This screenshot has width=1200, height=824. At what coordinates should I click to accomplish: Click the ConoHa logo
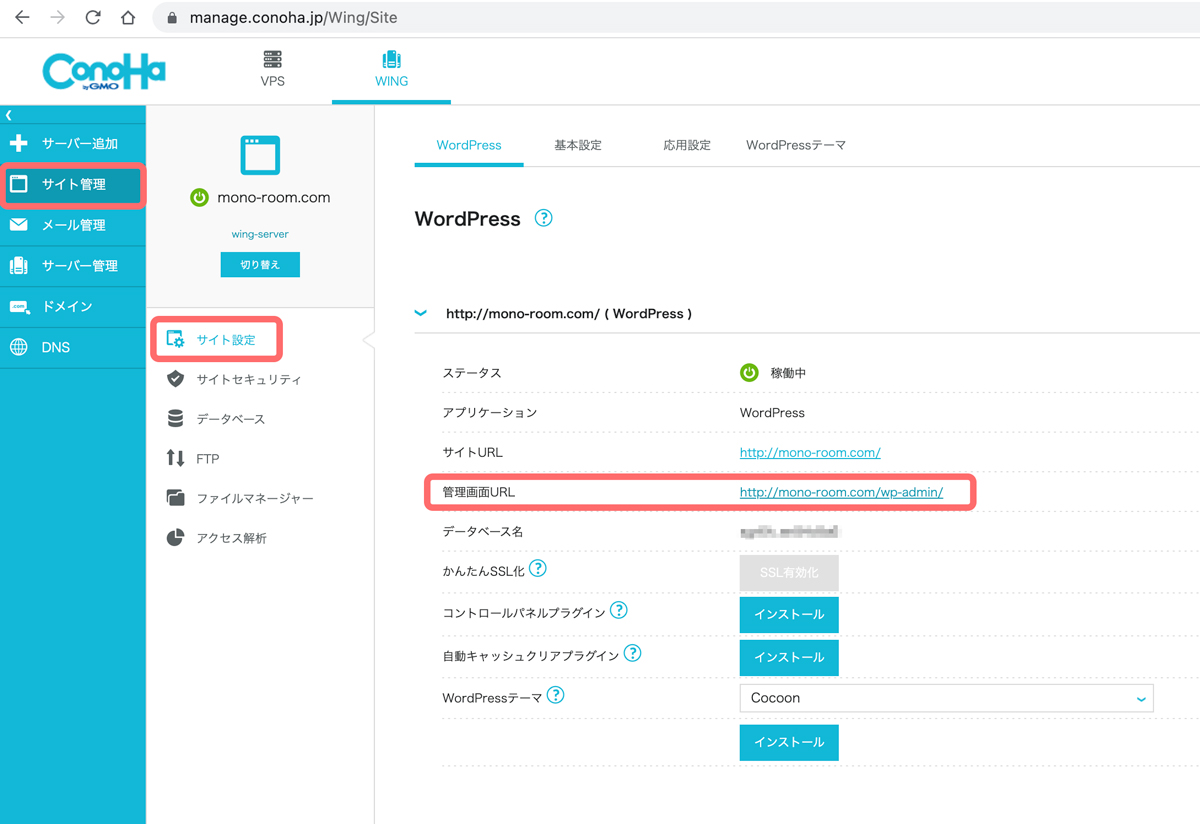(104, 71)
